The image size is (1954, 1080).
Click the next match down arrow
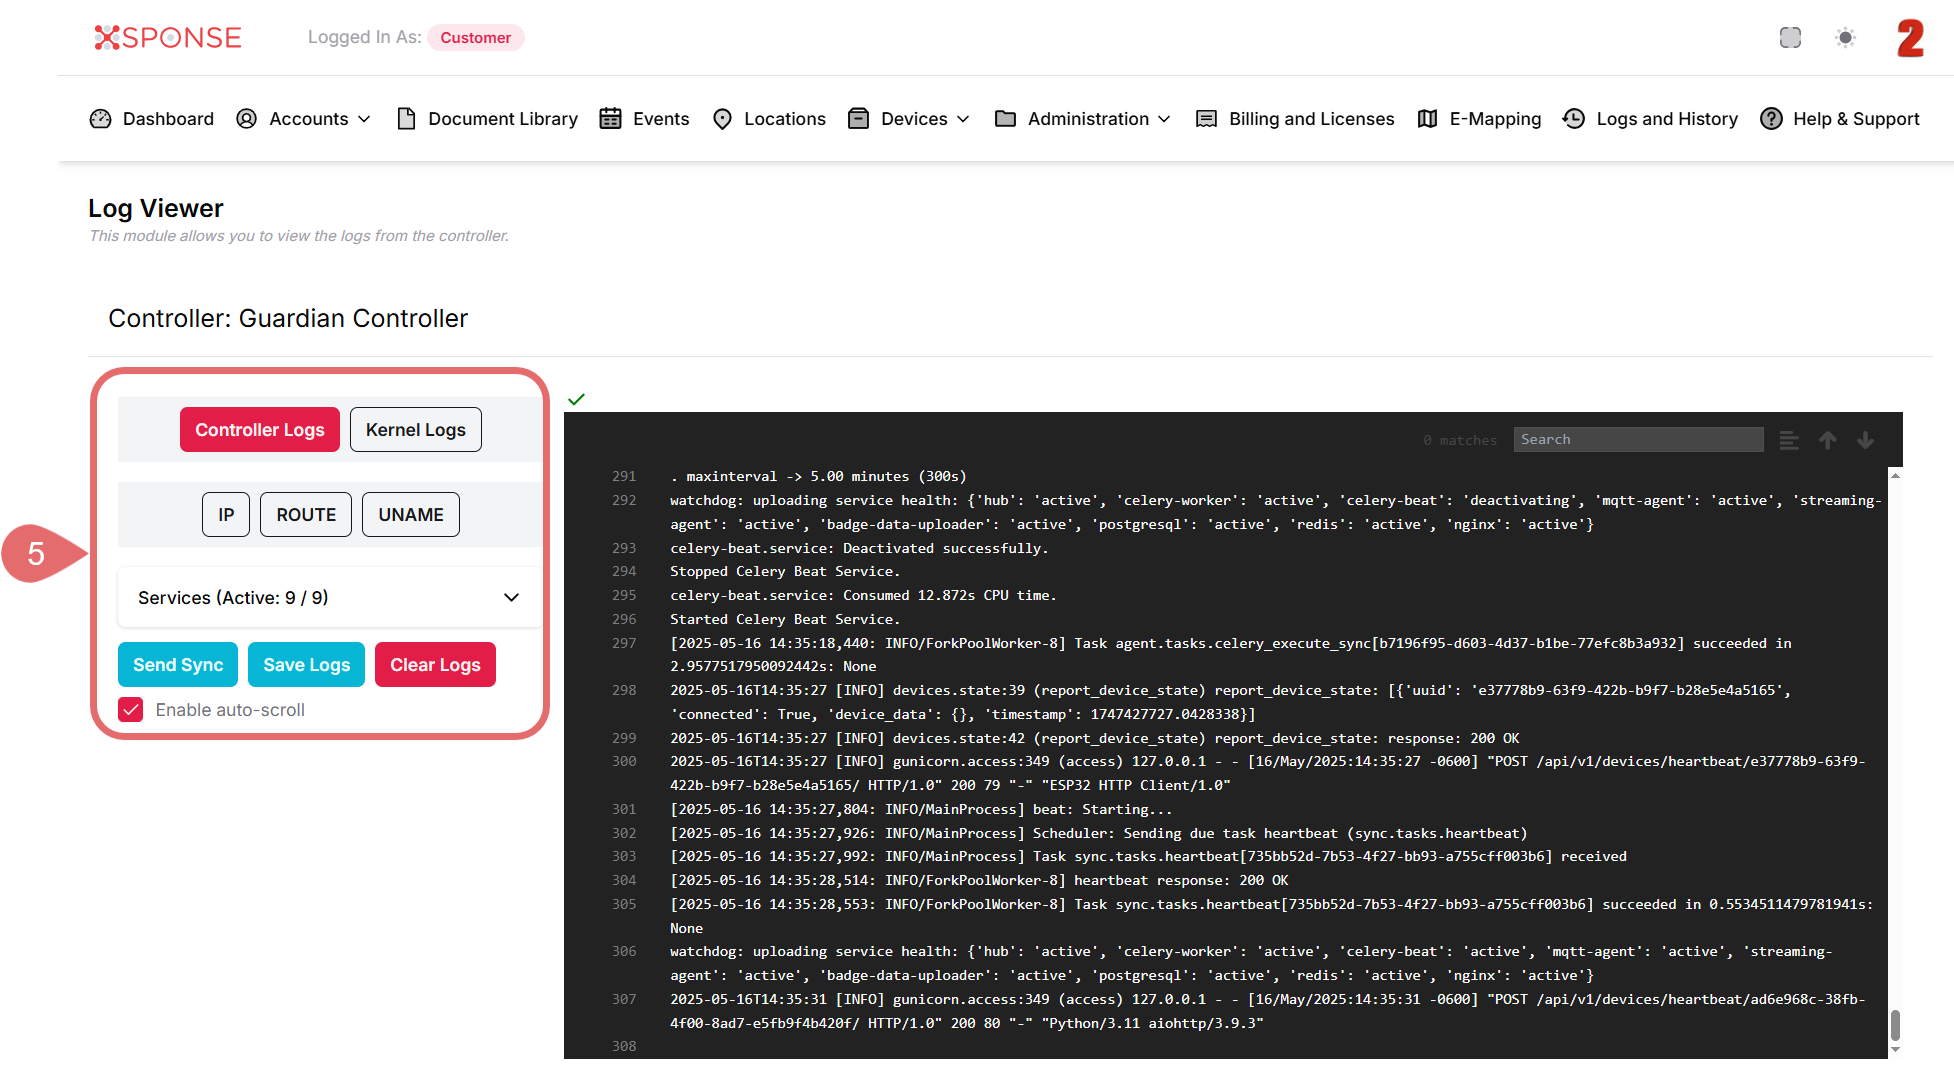(x=1865, y=440)
